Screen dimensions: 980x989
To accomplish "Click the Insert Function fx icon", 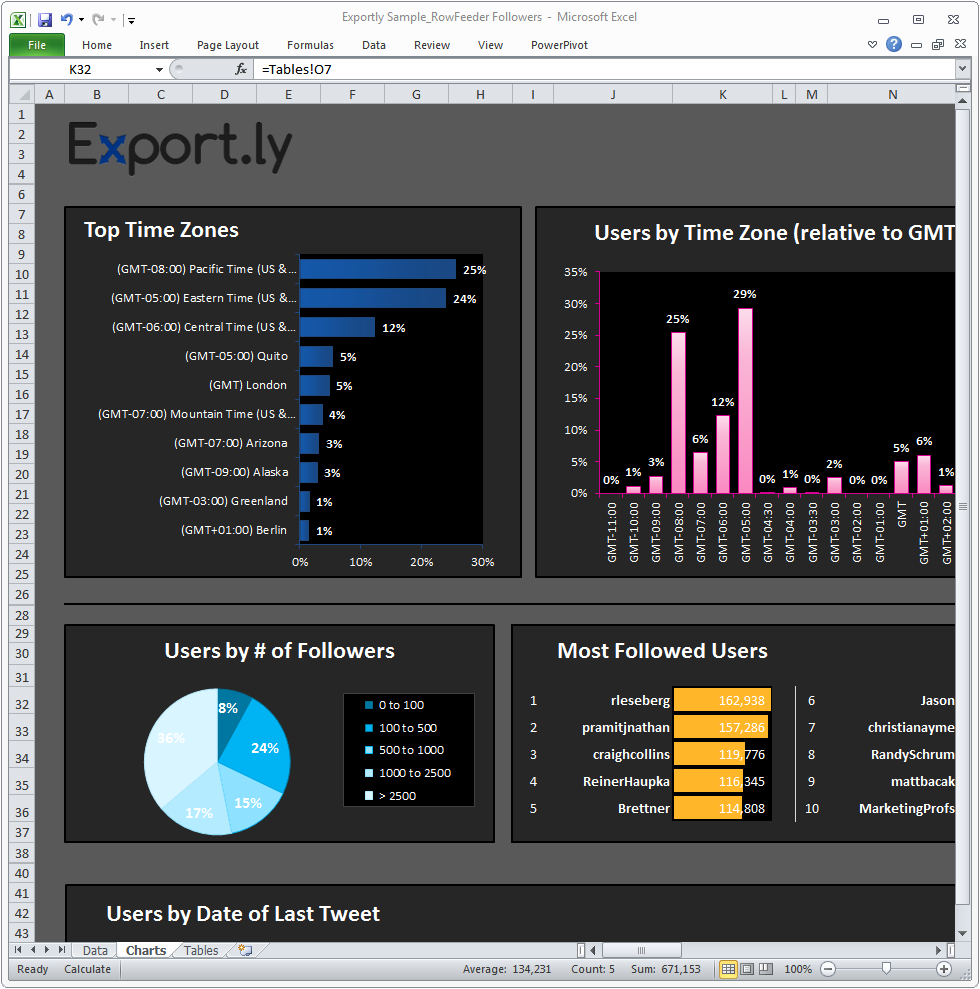I will click(x=241, y=69).
